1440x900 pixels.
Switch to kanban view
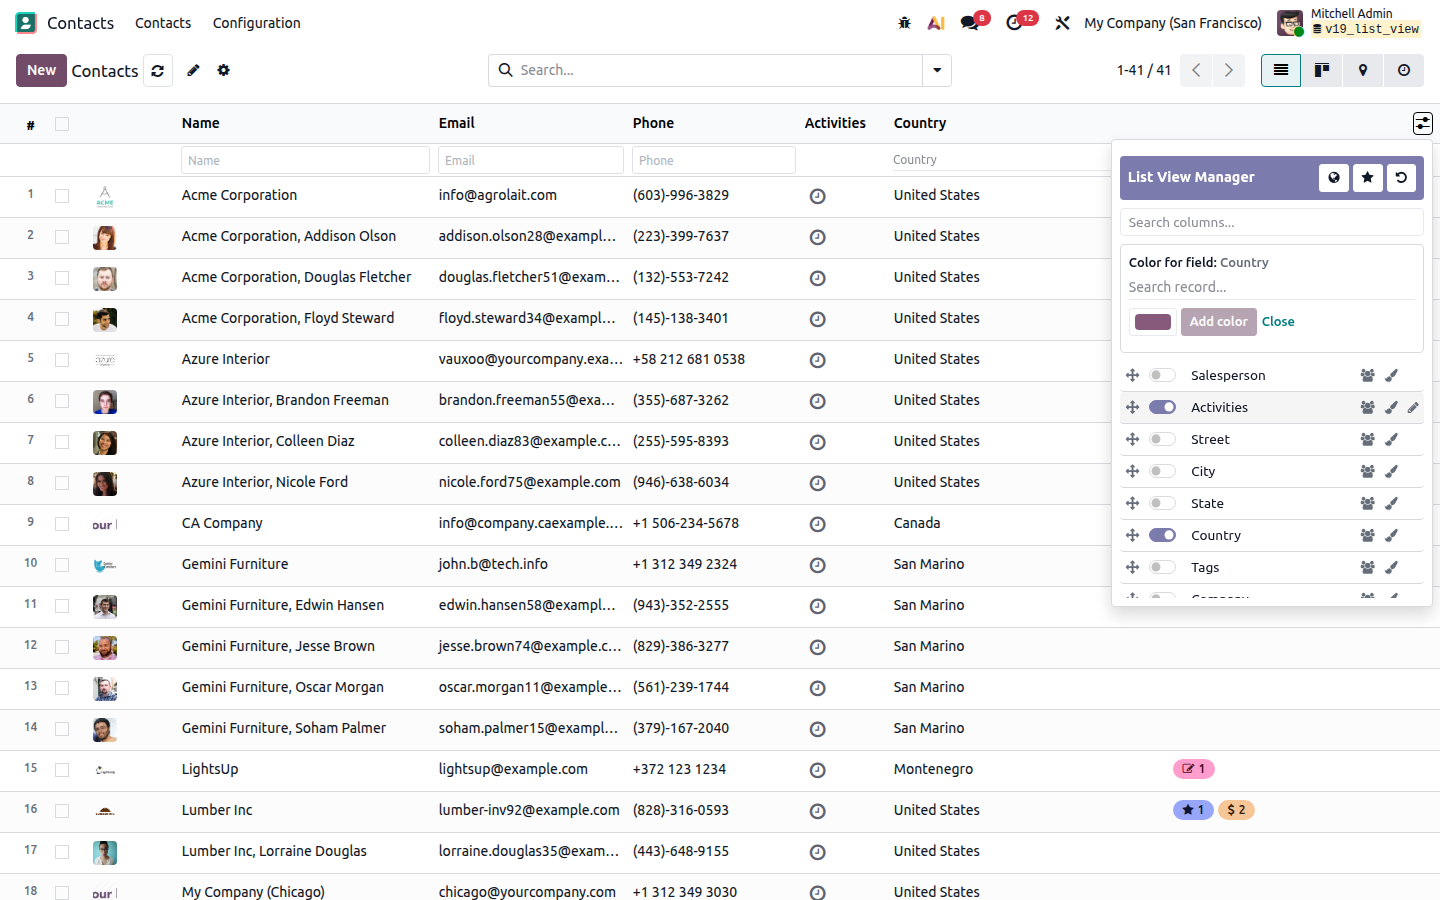(1322, 70)
